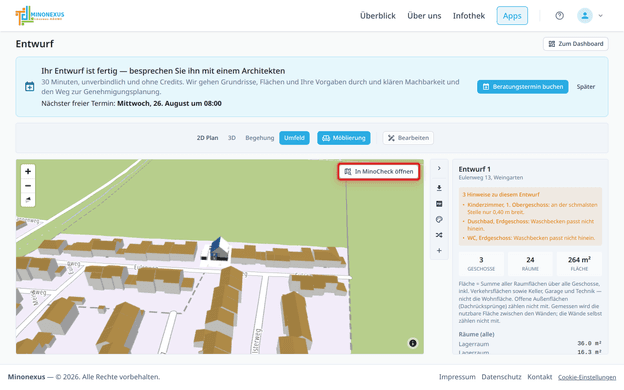Click the 264 m² Fläche stat card
Viewport: 624px width, 390px height.
pyautogui.click(x=579, y=264)
